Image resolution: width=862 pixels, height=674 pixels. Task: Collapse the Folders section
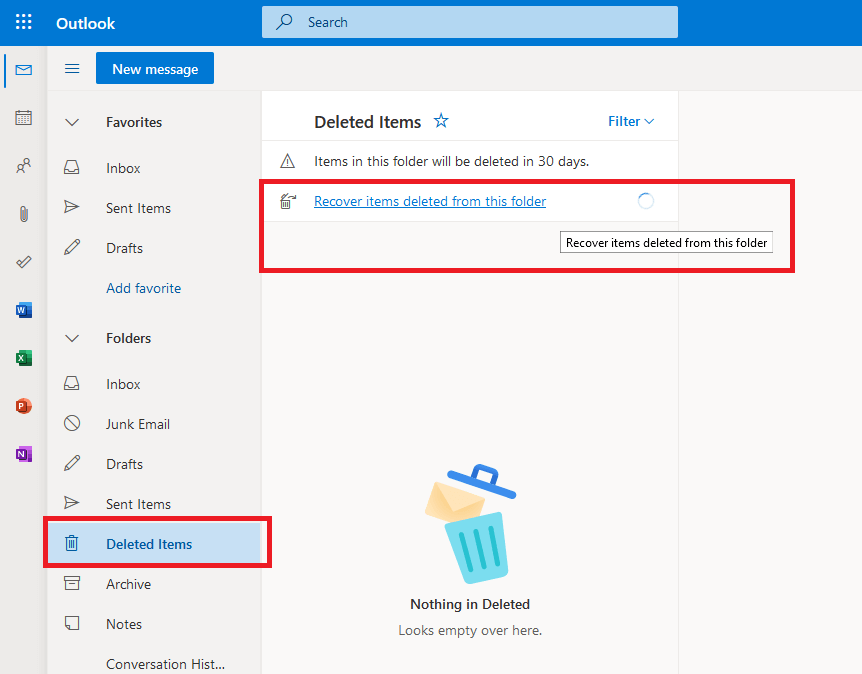72,338
